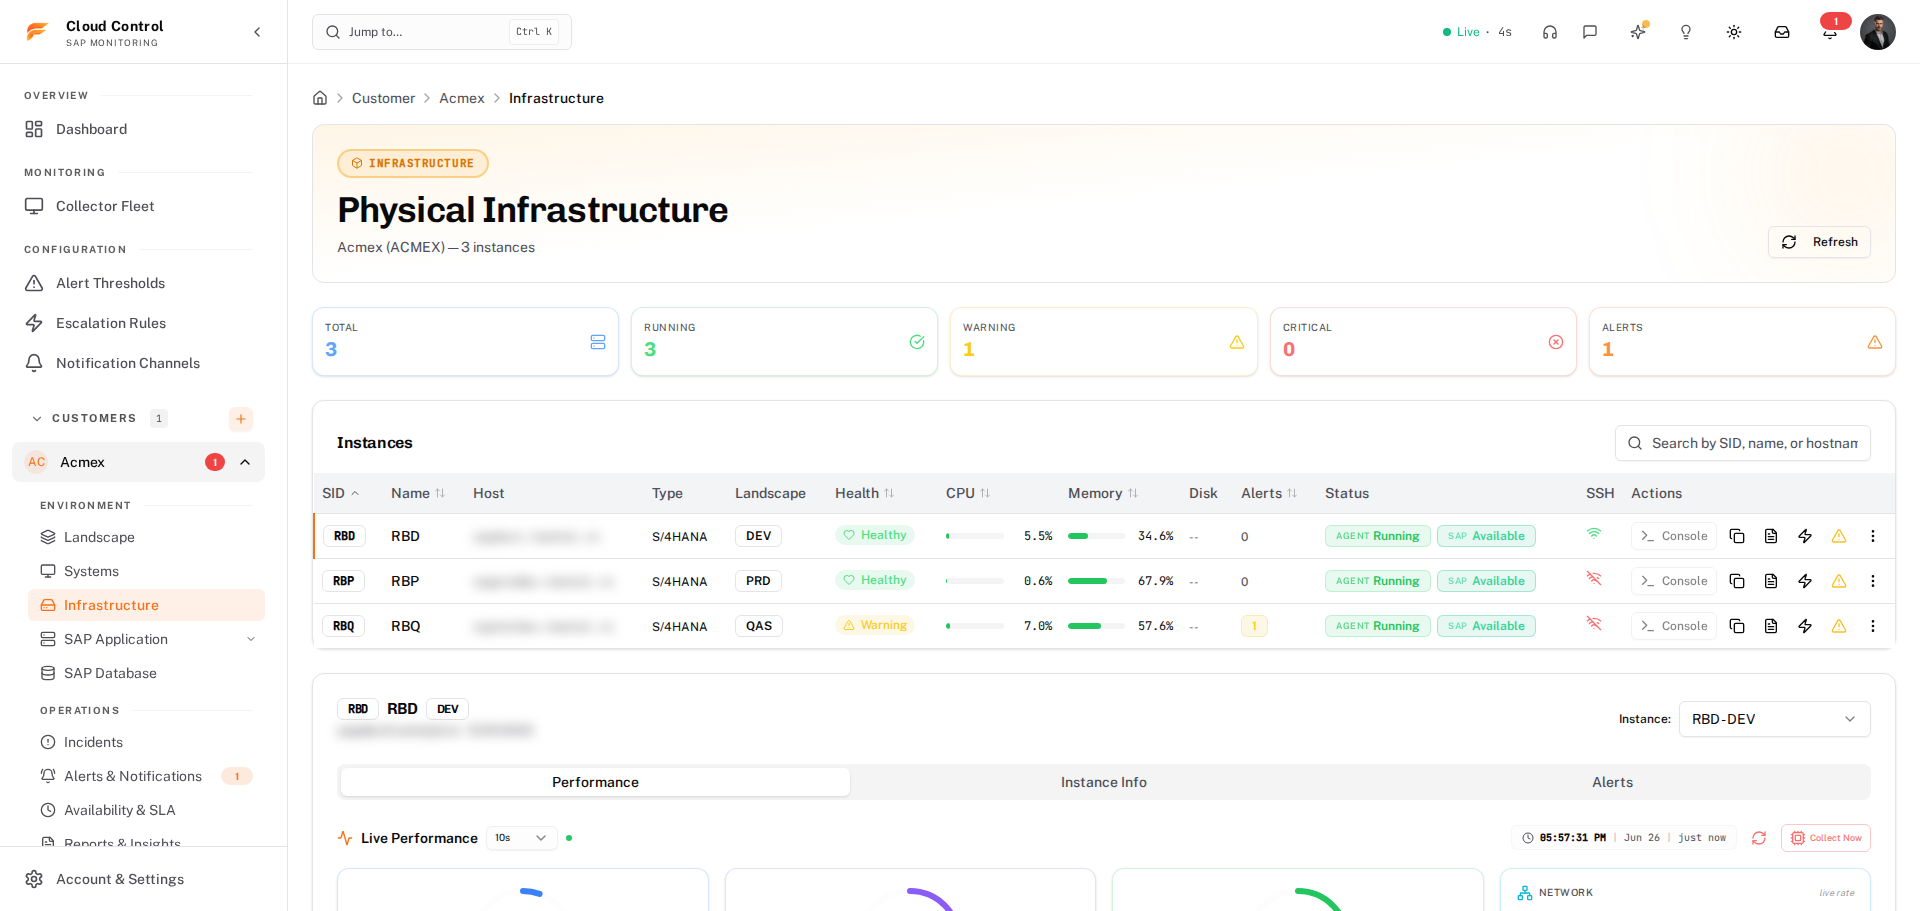Click the sparkle AI assistant icon
The image size is (1920, 911).
coord(1638,32)
